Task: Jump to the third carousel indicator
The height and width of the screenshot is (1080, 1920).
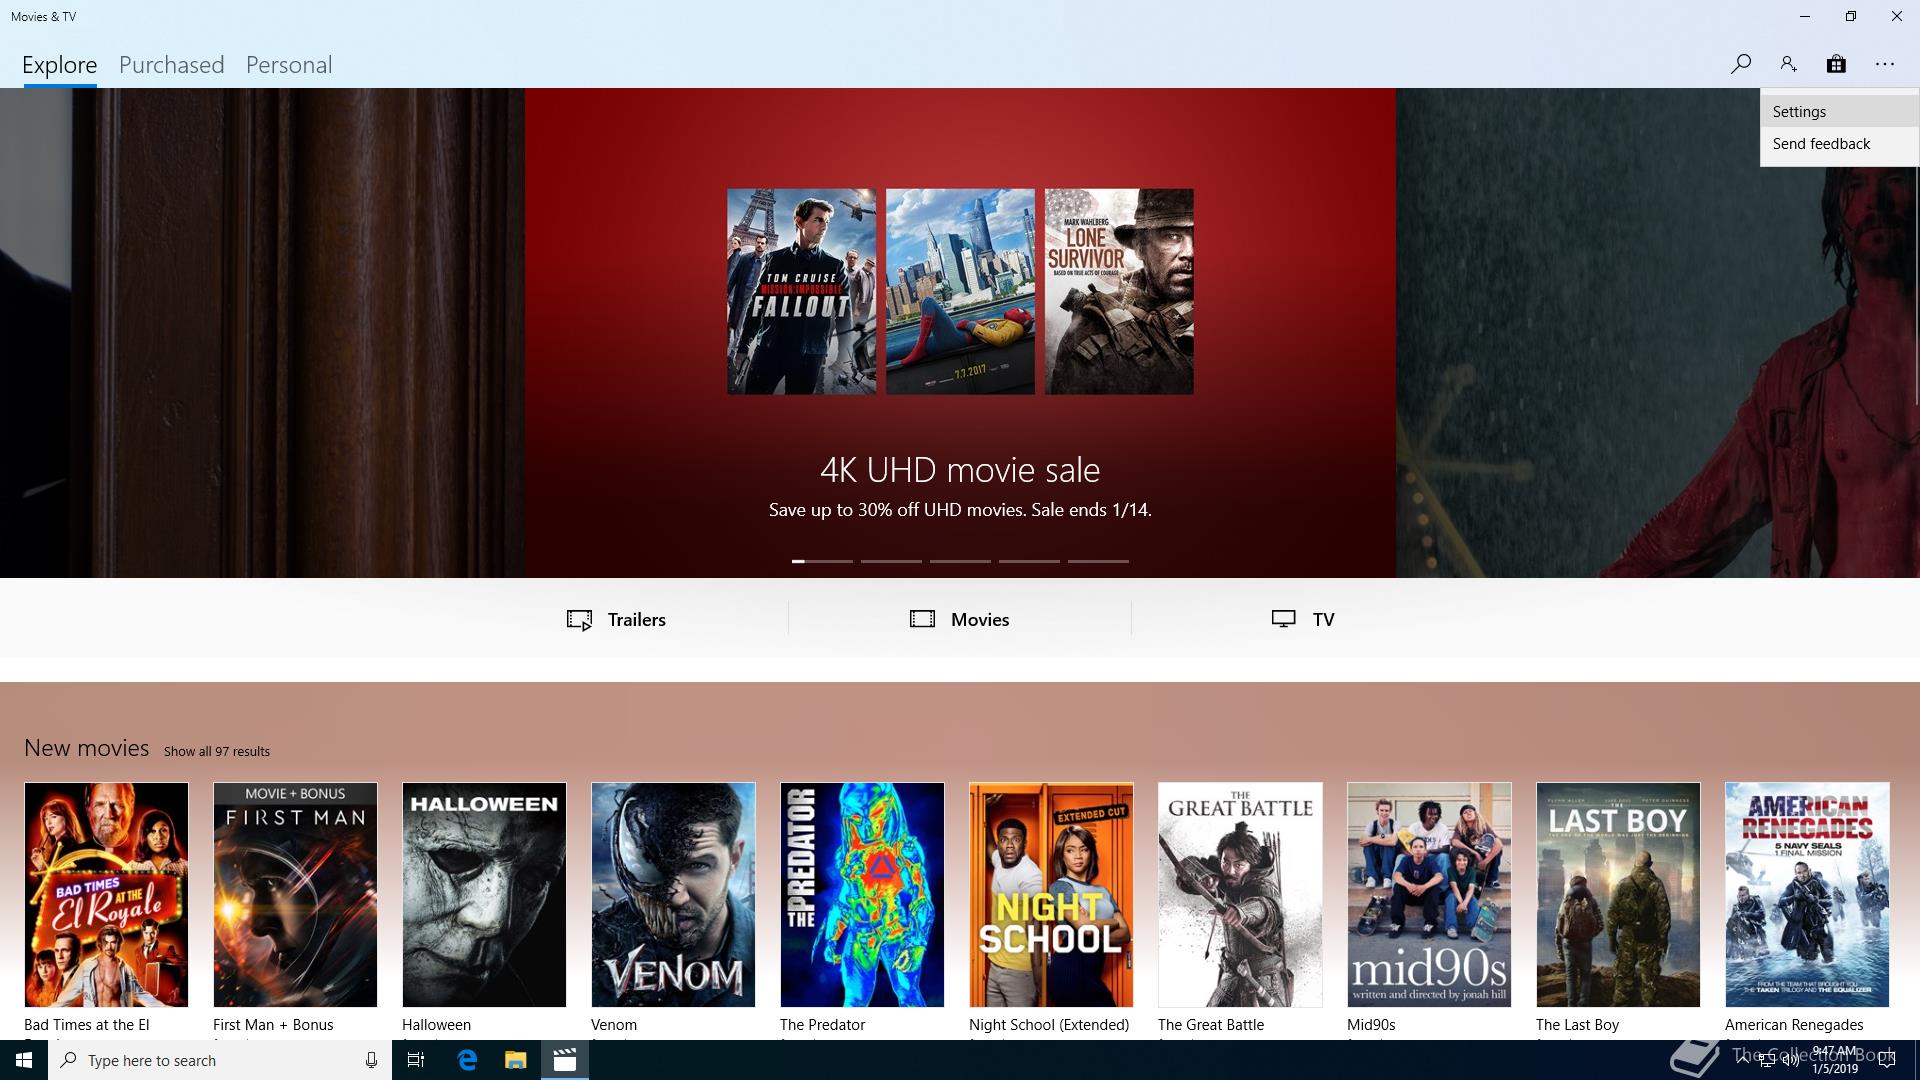Action: pos(960,561)
